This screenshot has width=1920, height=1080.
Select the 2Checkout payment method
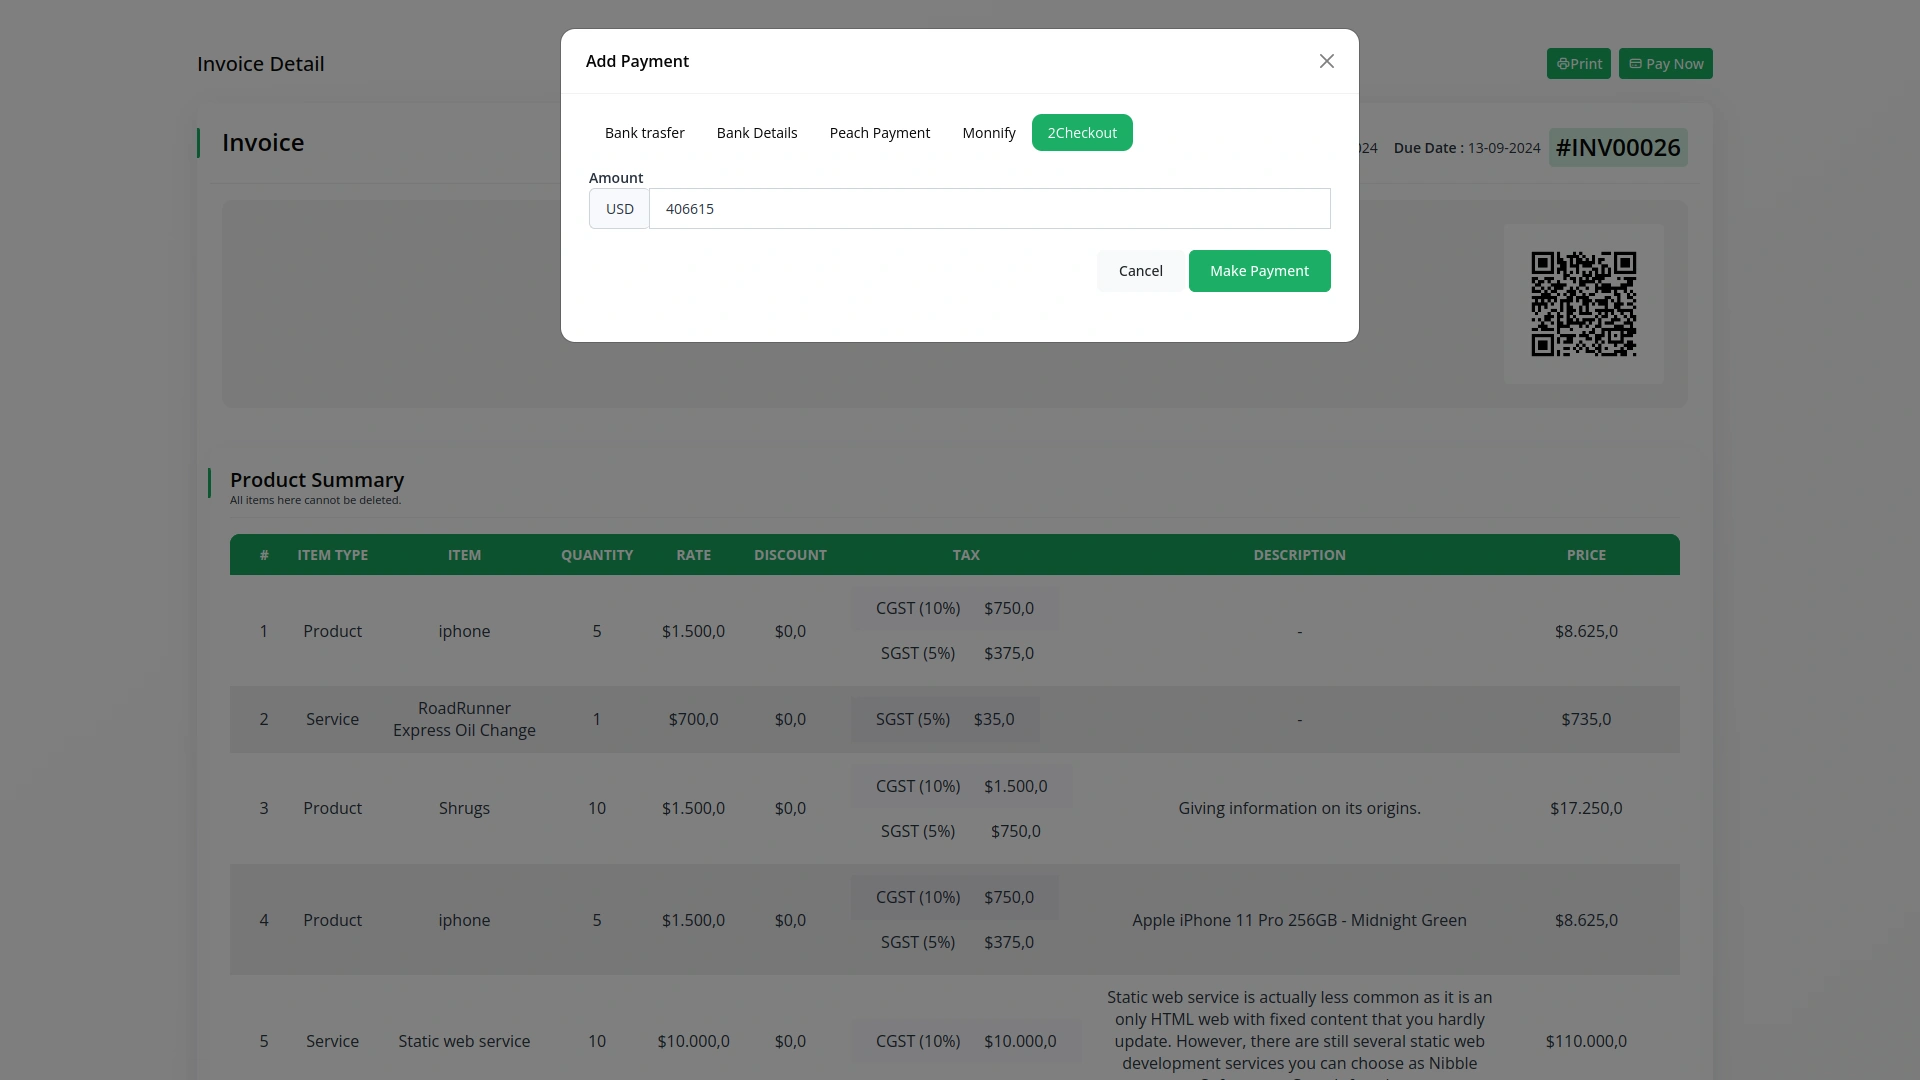coord(1082,132)
